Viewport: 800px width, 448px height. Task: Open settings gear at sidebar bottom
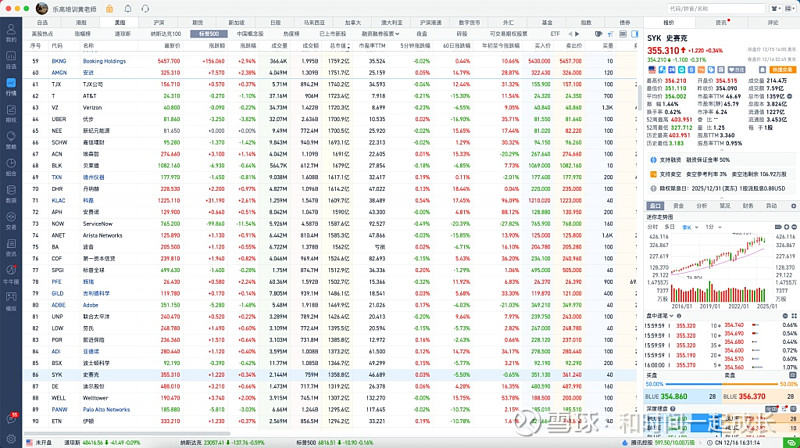11,438
